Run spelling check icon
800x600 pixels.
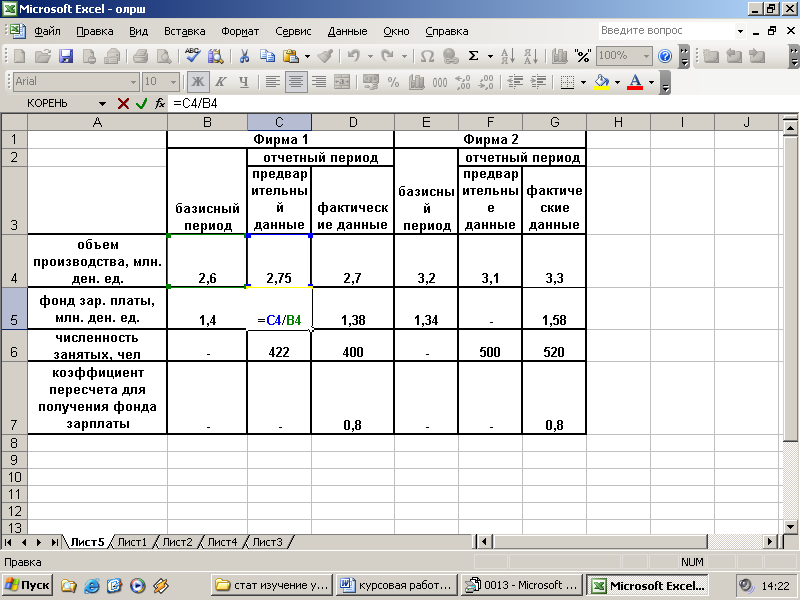coord(192,56)
